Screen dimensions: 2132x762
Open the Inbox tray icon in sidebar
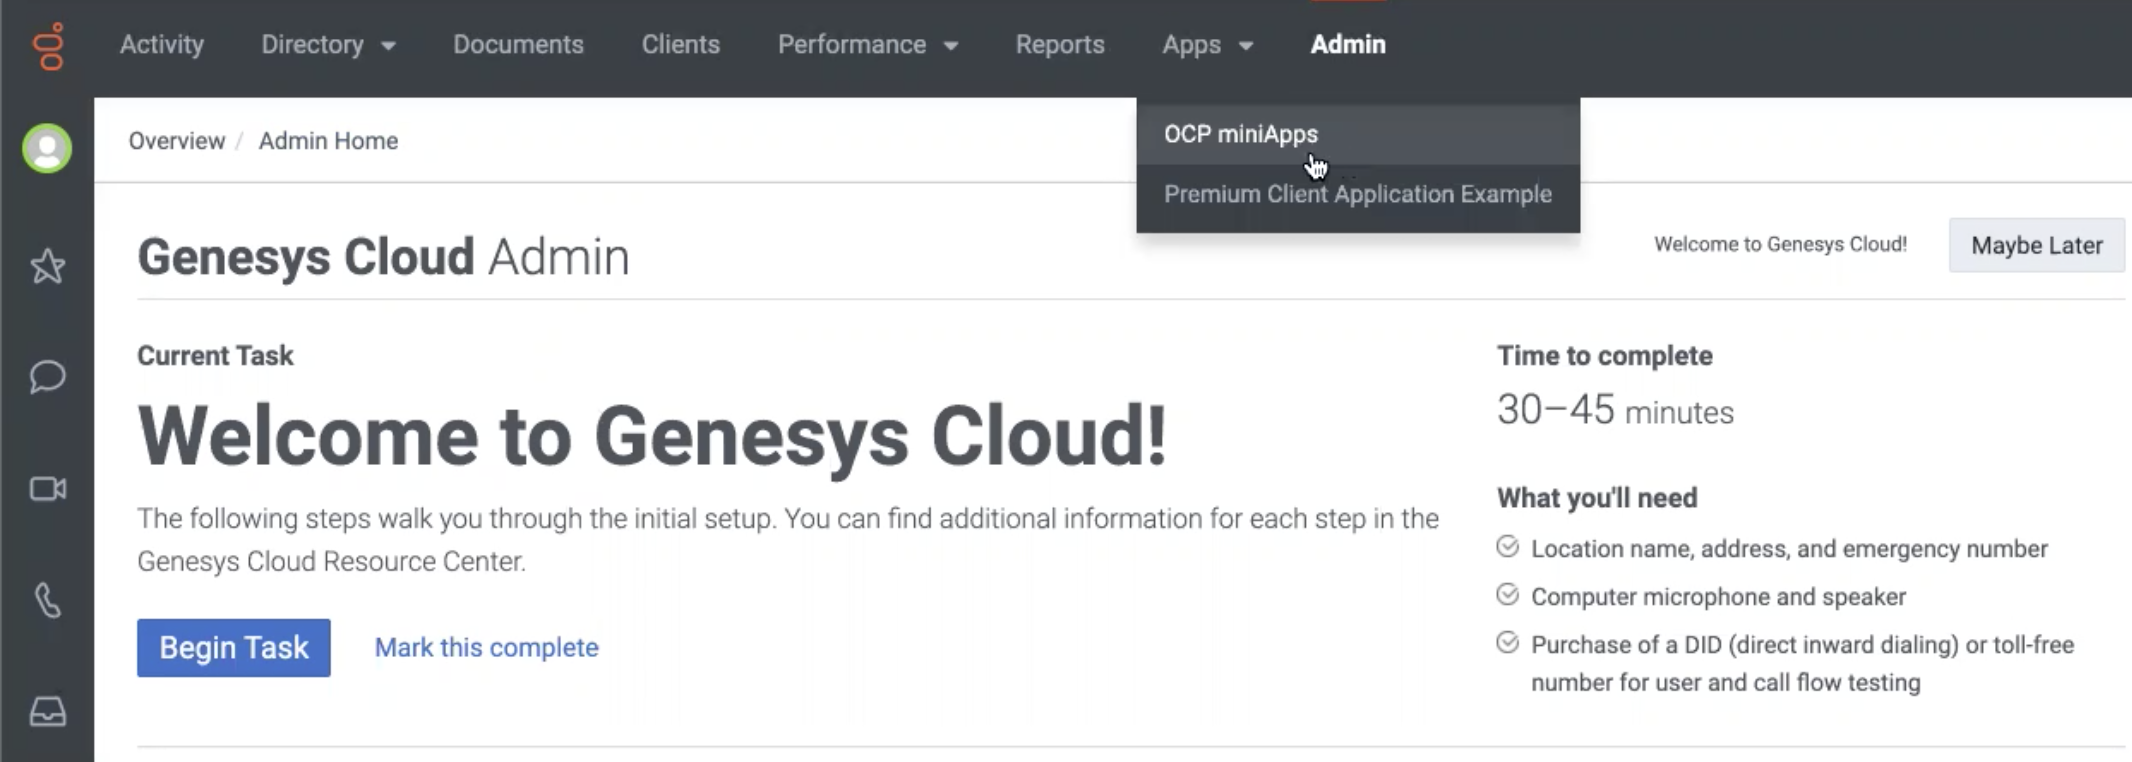(x=47, y=711)
